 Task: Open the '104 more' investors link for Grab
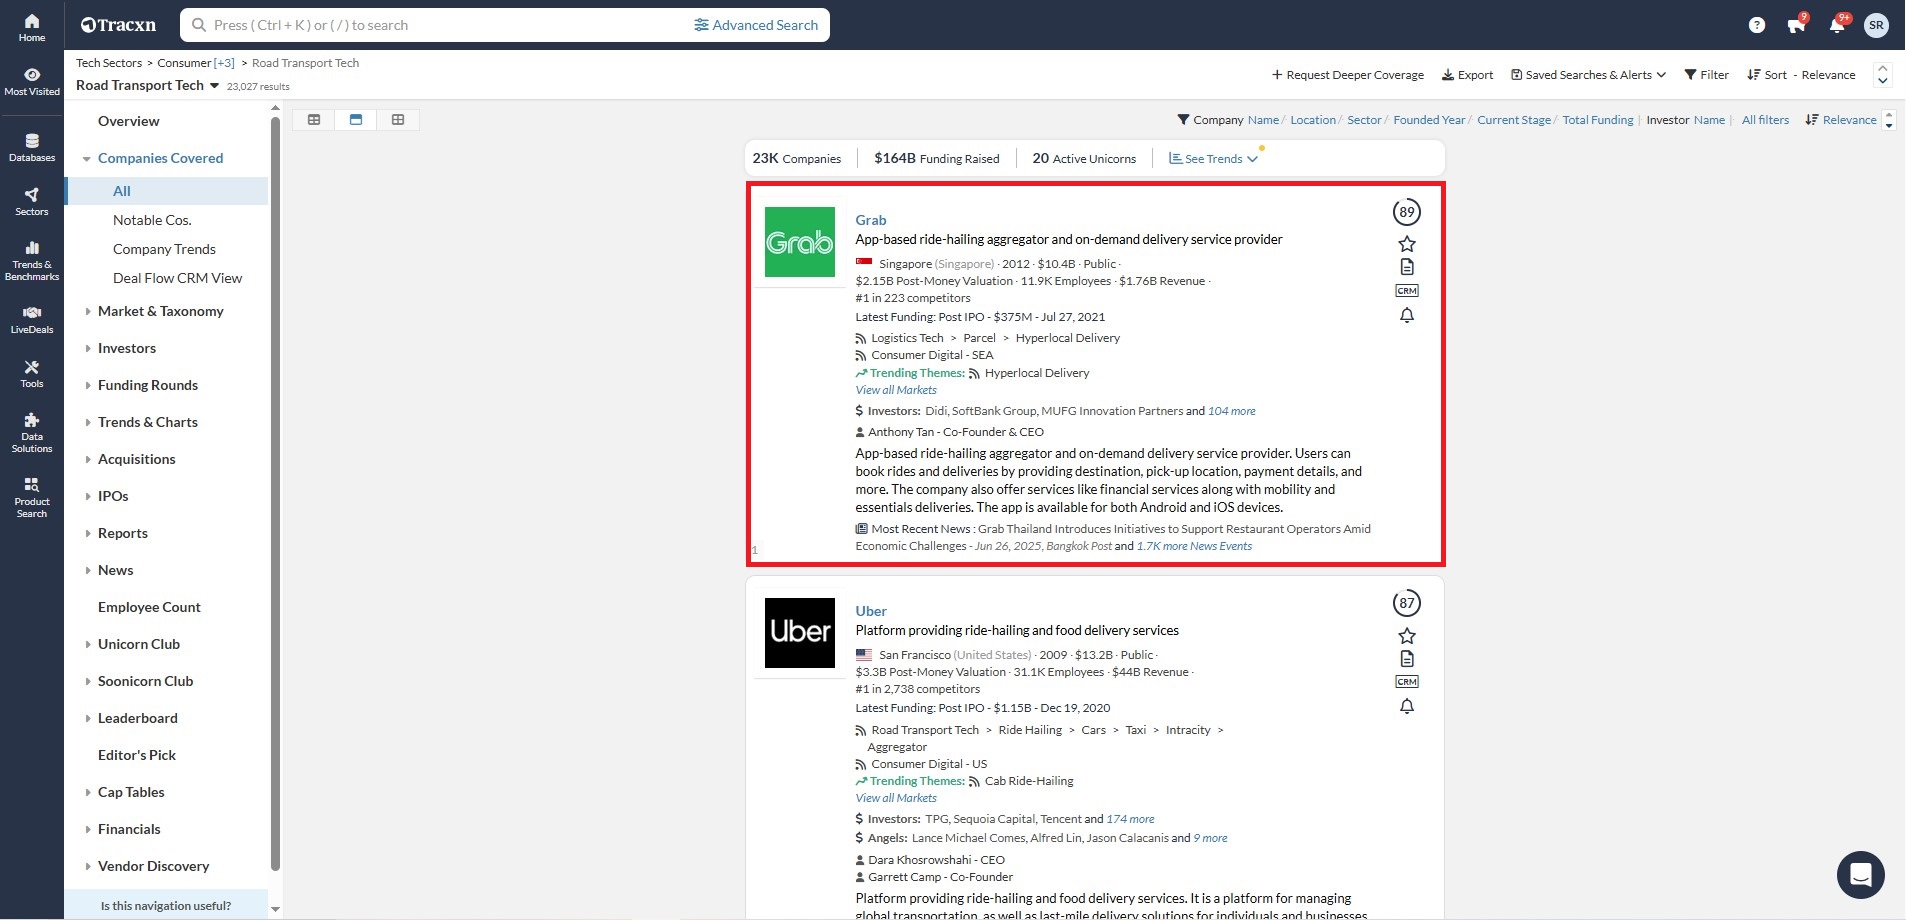(x=1231, y=411)
